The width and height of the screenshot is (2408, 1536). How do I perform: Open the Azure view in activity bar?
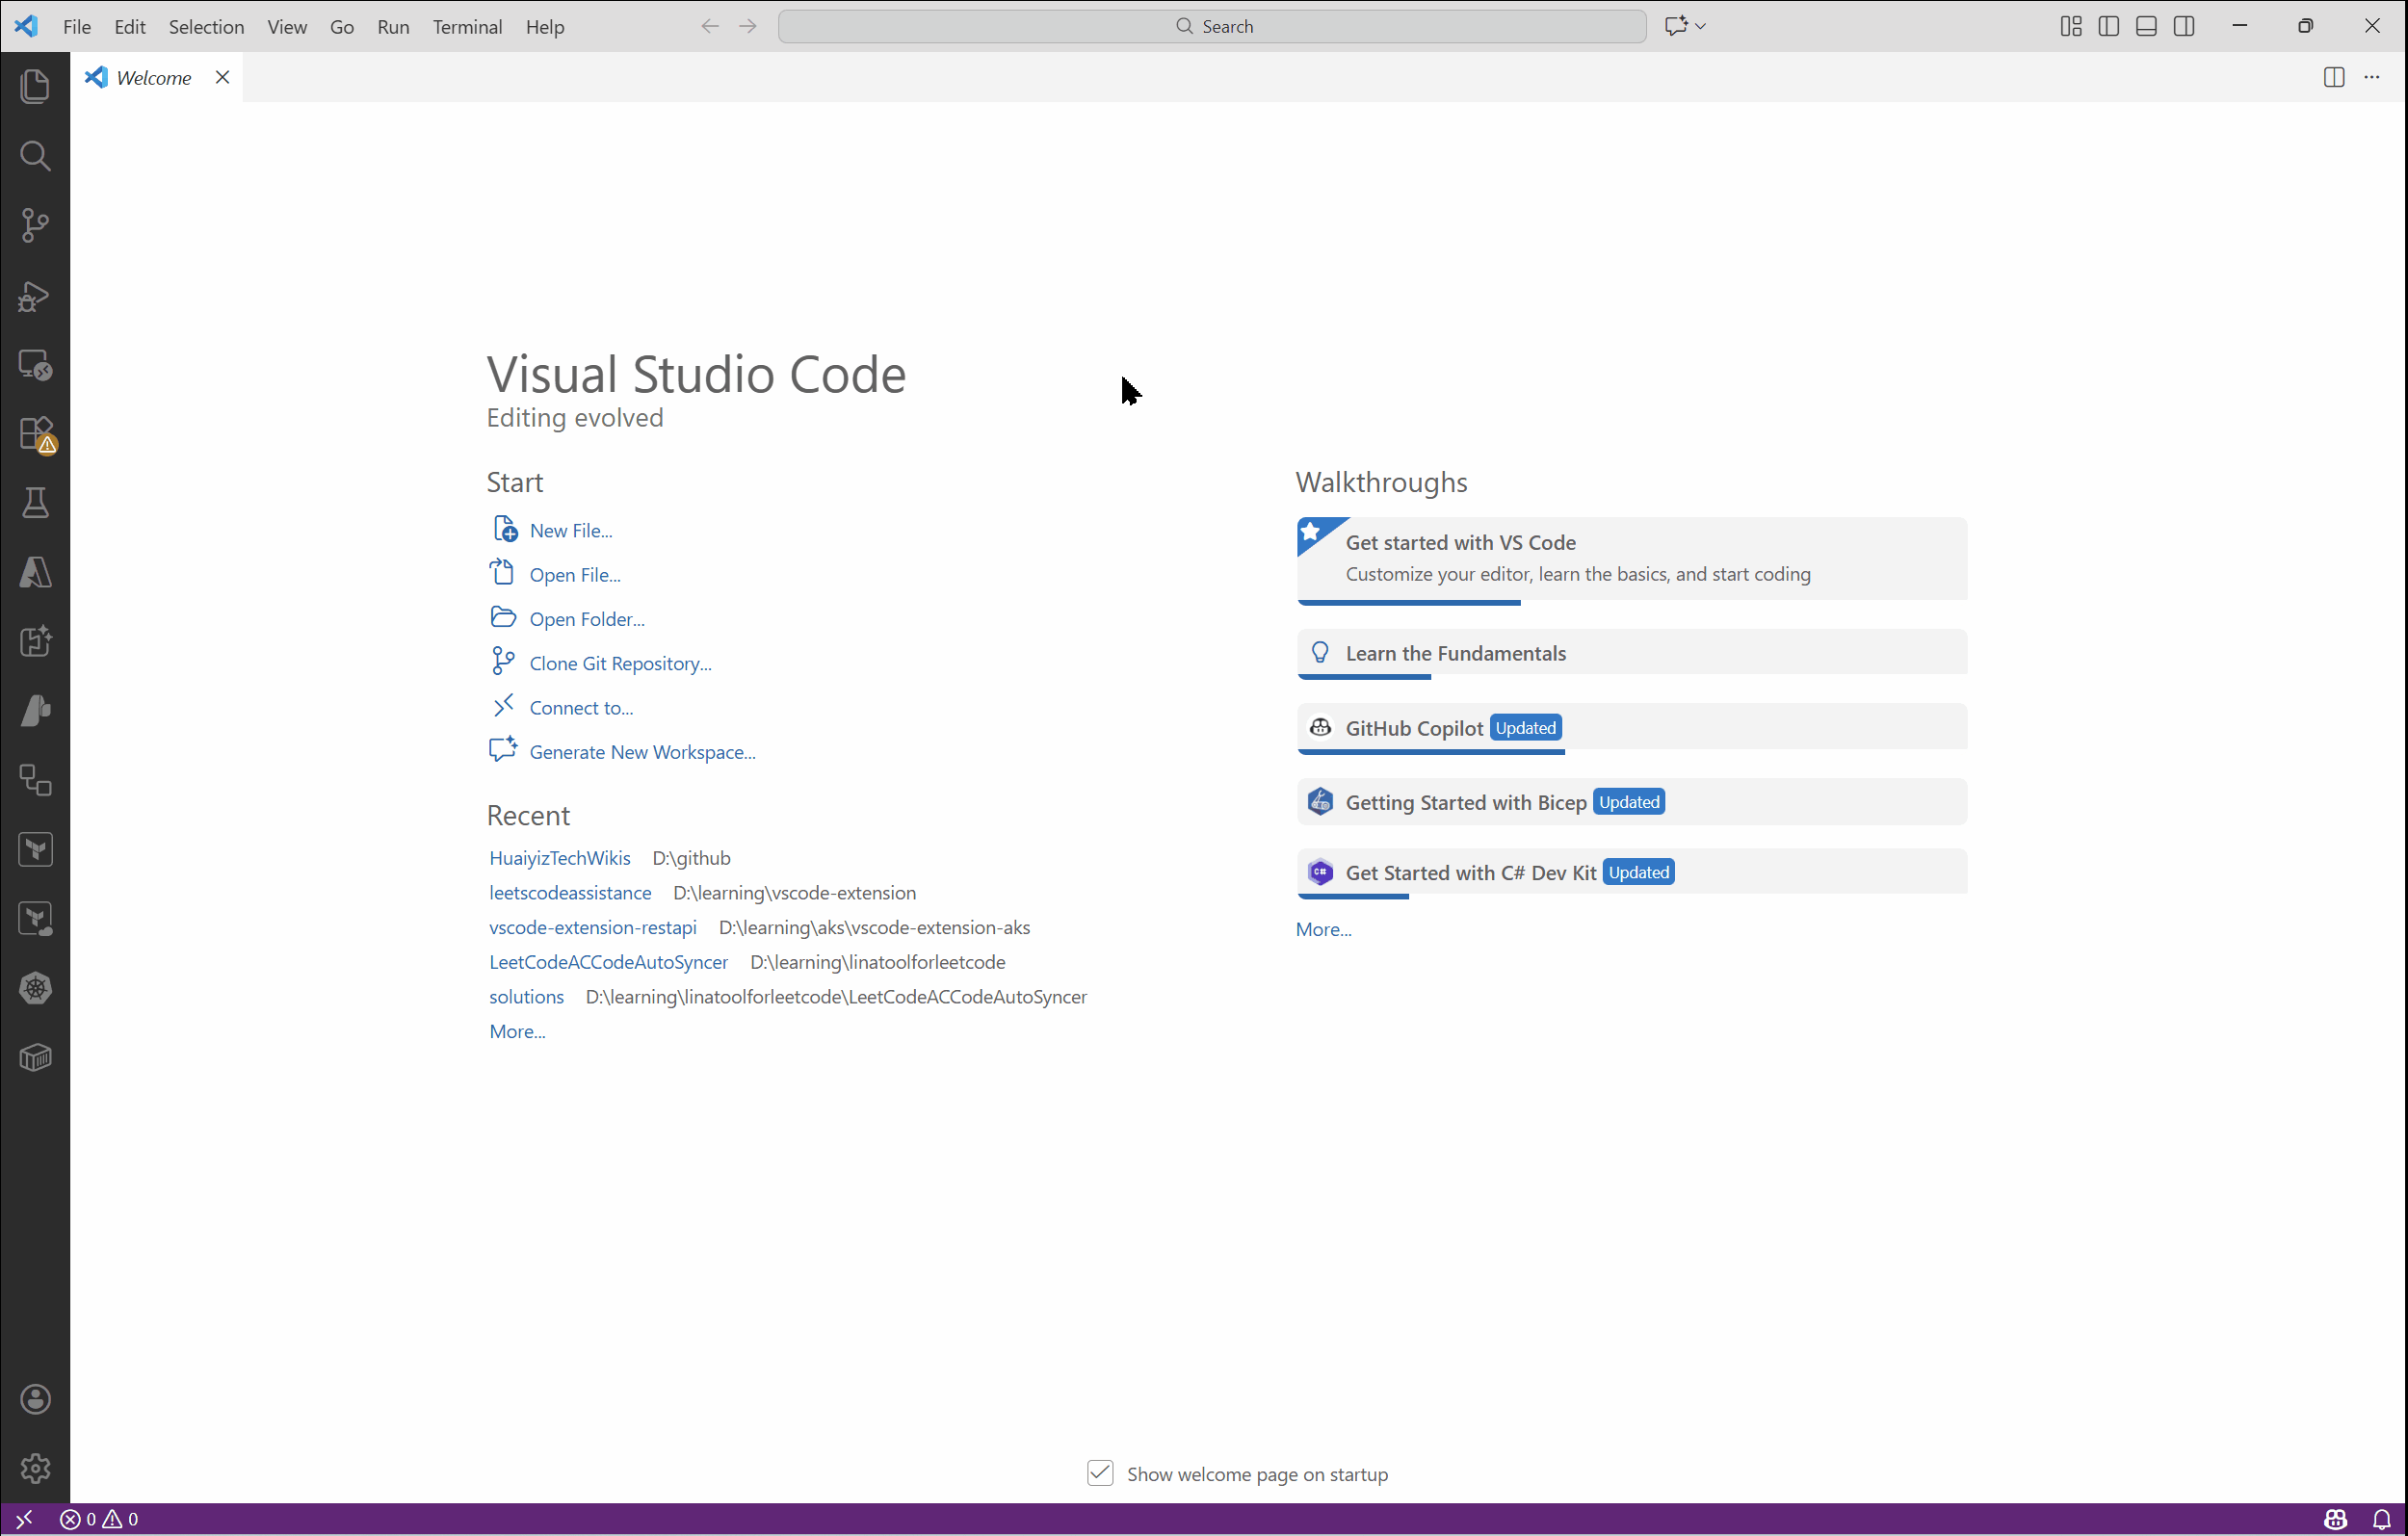(35, 573)
